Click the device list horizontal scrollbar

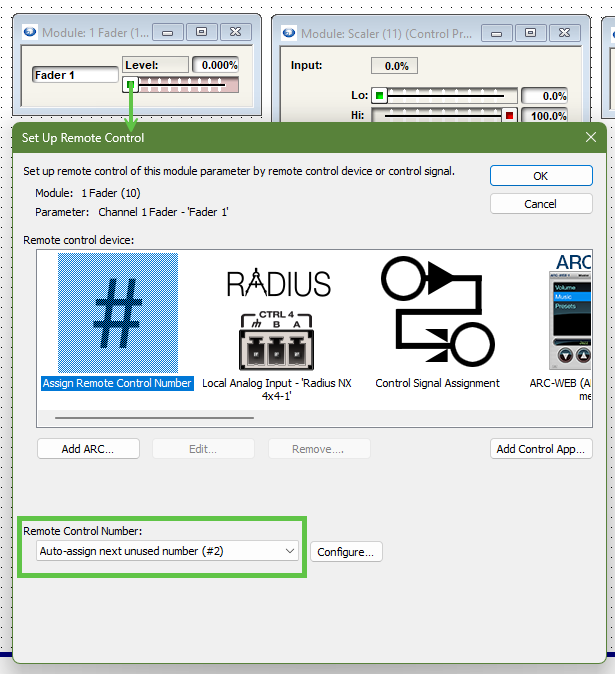click(154, 418)
